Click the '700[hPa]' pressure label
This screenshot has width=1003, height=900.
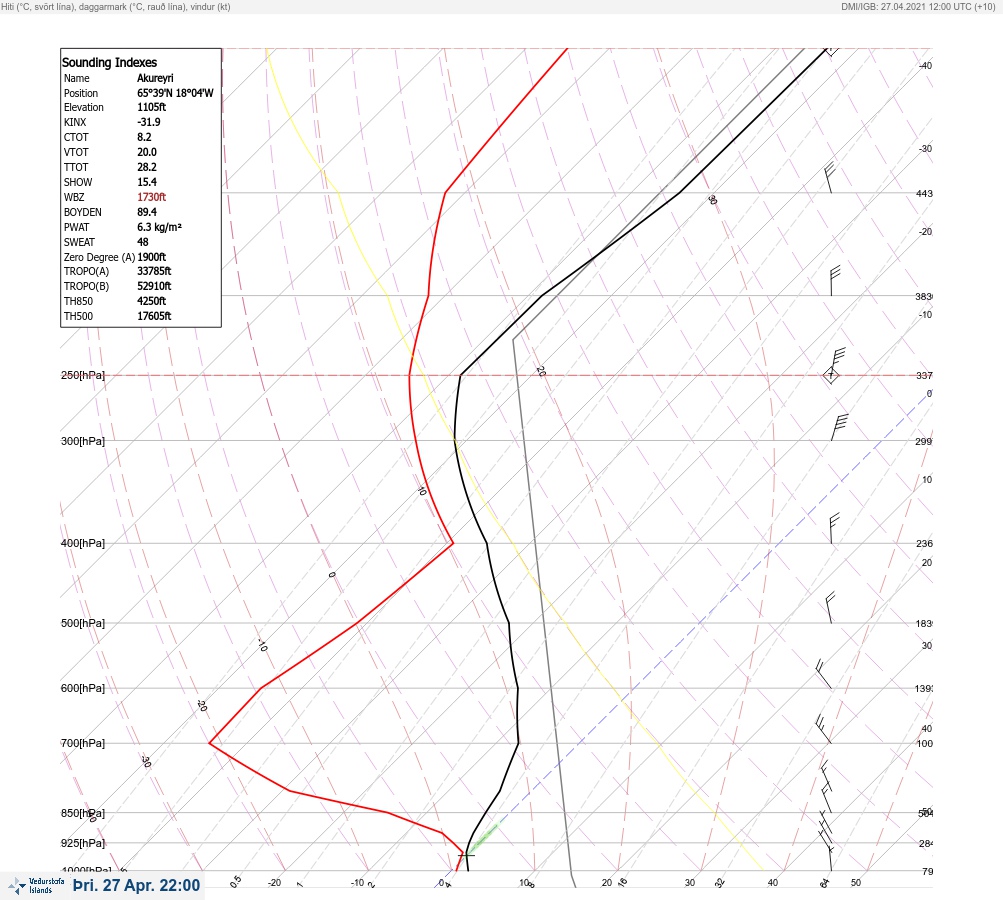(x=83, y=743)
